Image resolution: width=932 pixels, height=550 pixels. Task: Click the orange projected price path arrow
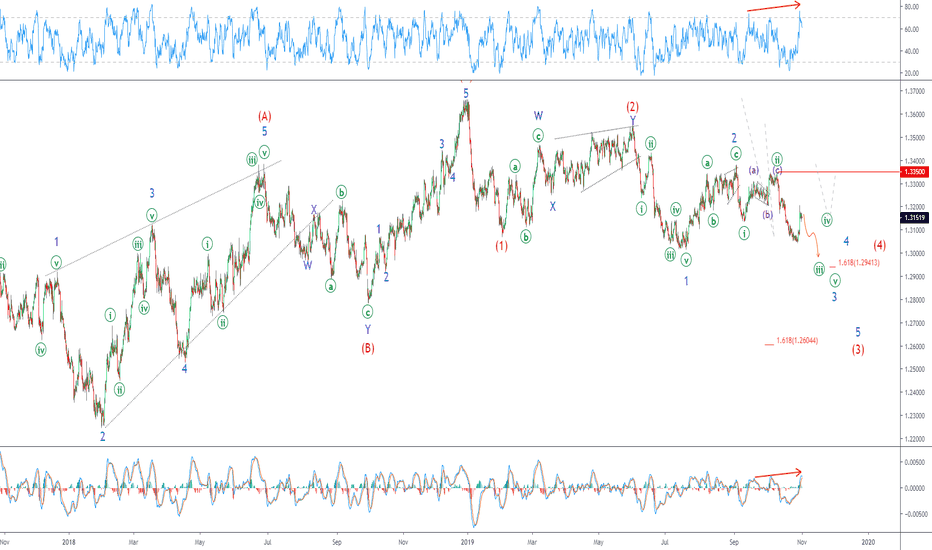pyautogui.click(x=811, y=234)
